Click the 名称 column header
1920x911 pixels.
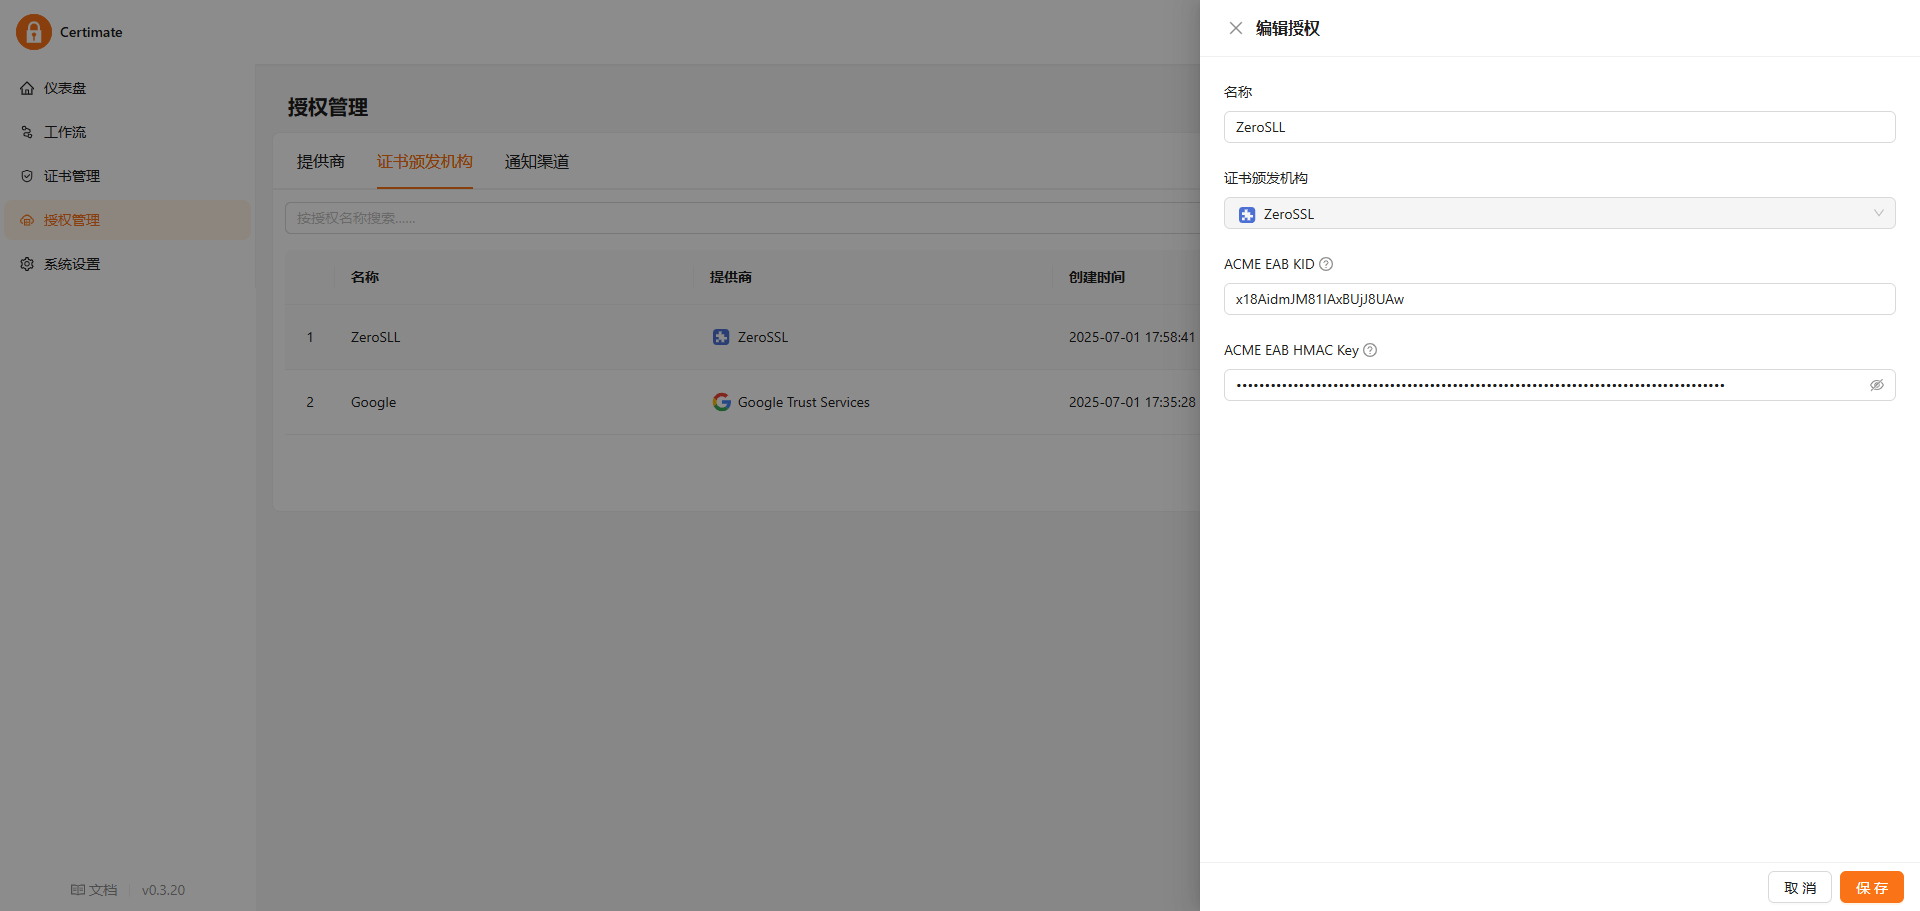click(x=365, y=277)
